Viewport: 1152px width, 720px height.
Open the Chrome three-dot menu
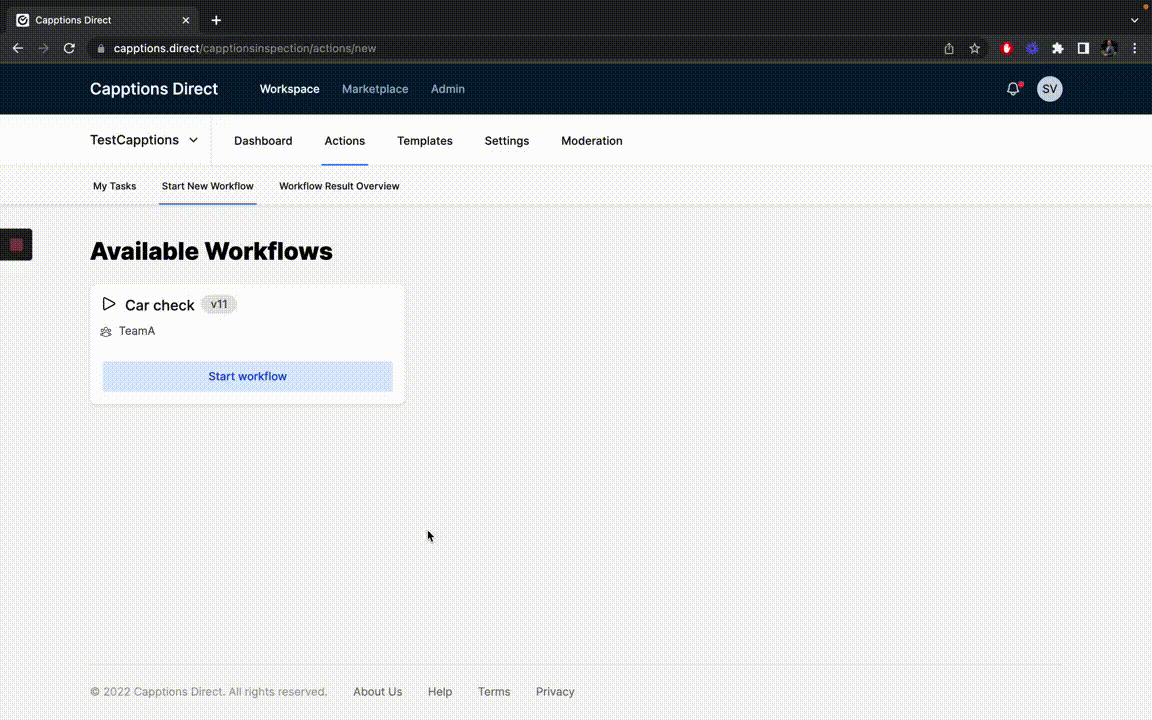(1134, 48)
